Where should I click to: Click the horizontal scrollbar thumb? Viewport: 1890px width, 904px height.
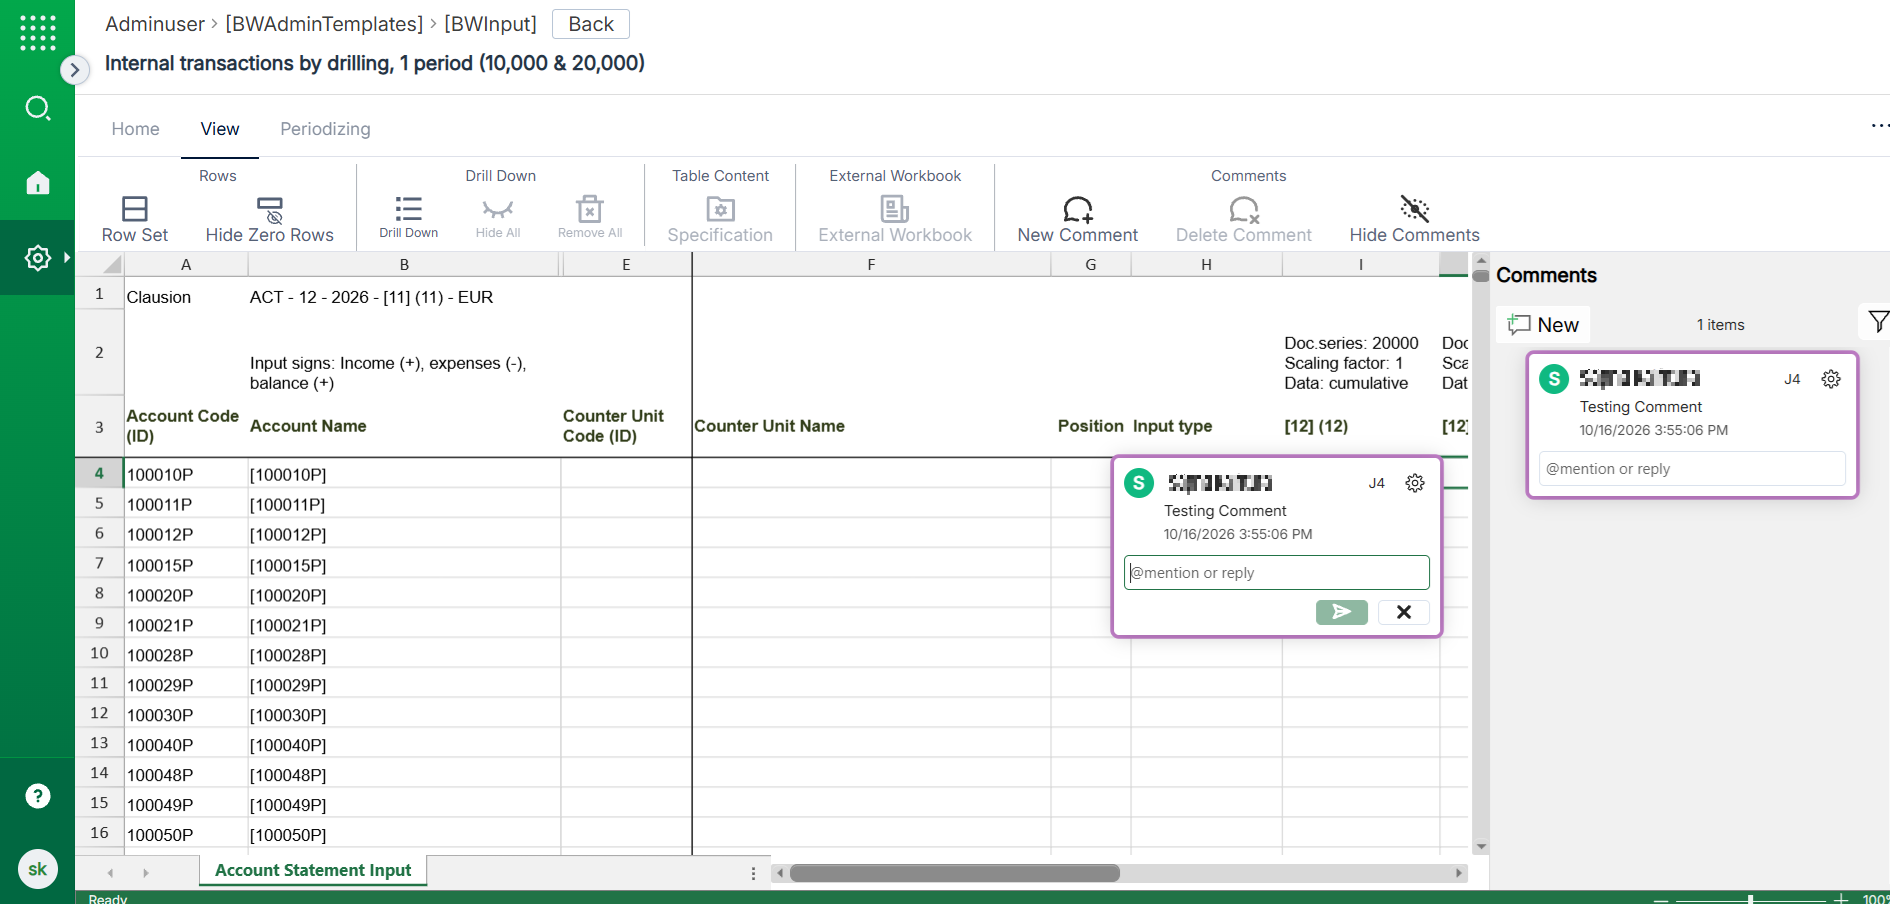click(x=955, y=873)
